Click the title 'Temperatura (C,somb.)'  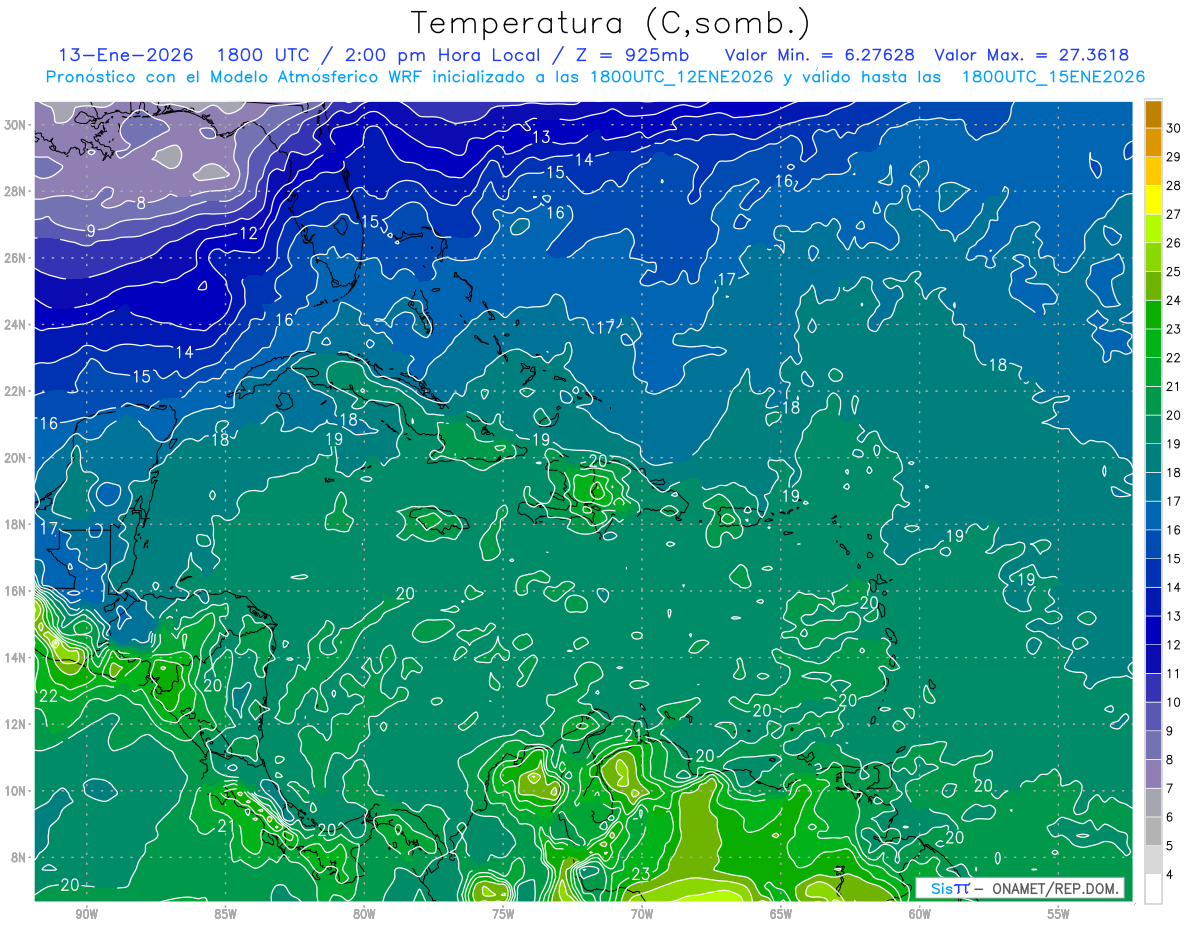[x=611, y=23]
